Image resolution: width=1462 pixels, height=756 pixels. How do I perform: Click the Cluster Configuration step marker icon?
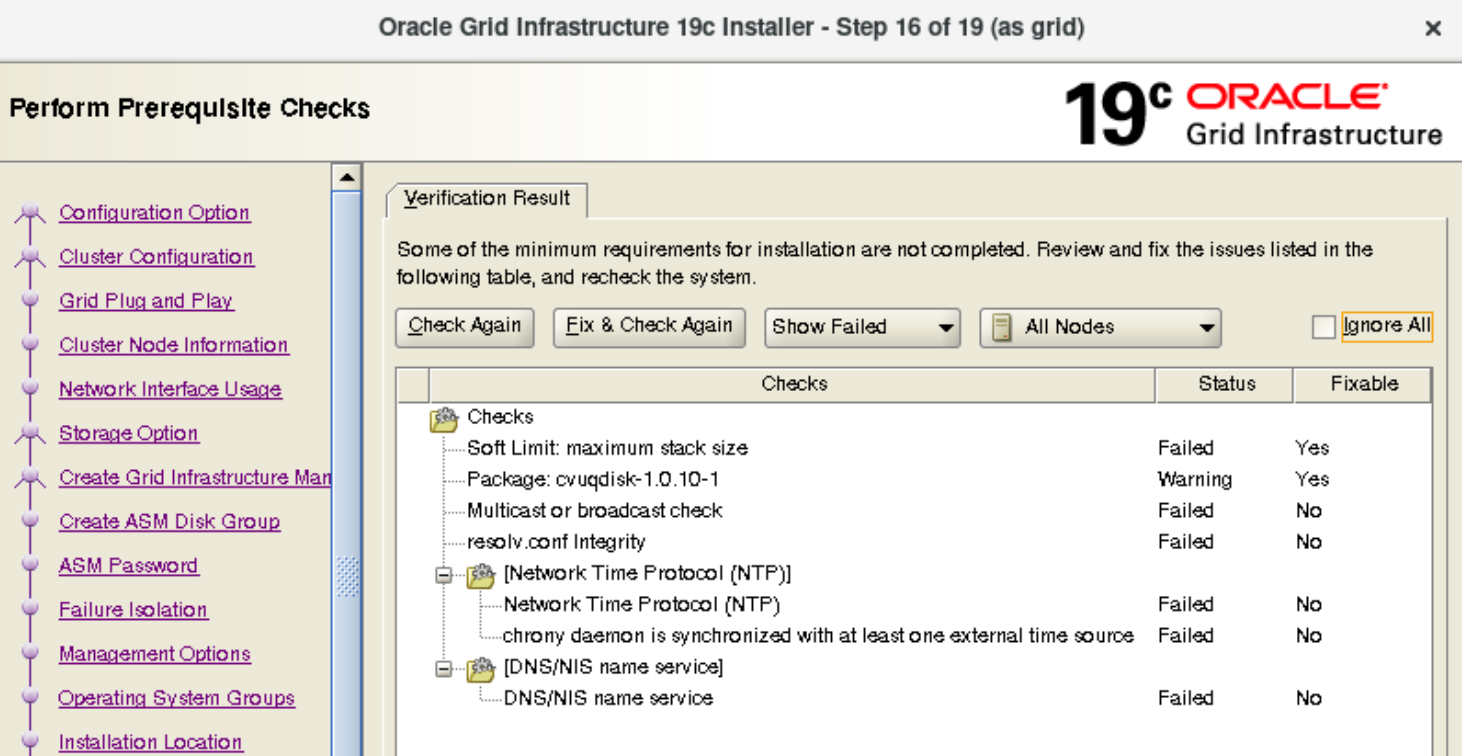click(31, 258)
